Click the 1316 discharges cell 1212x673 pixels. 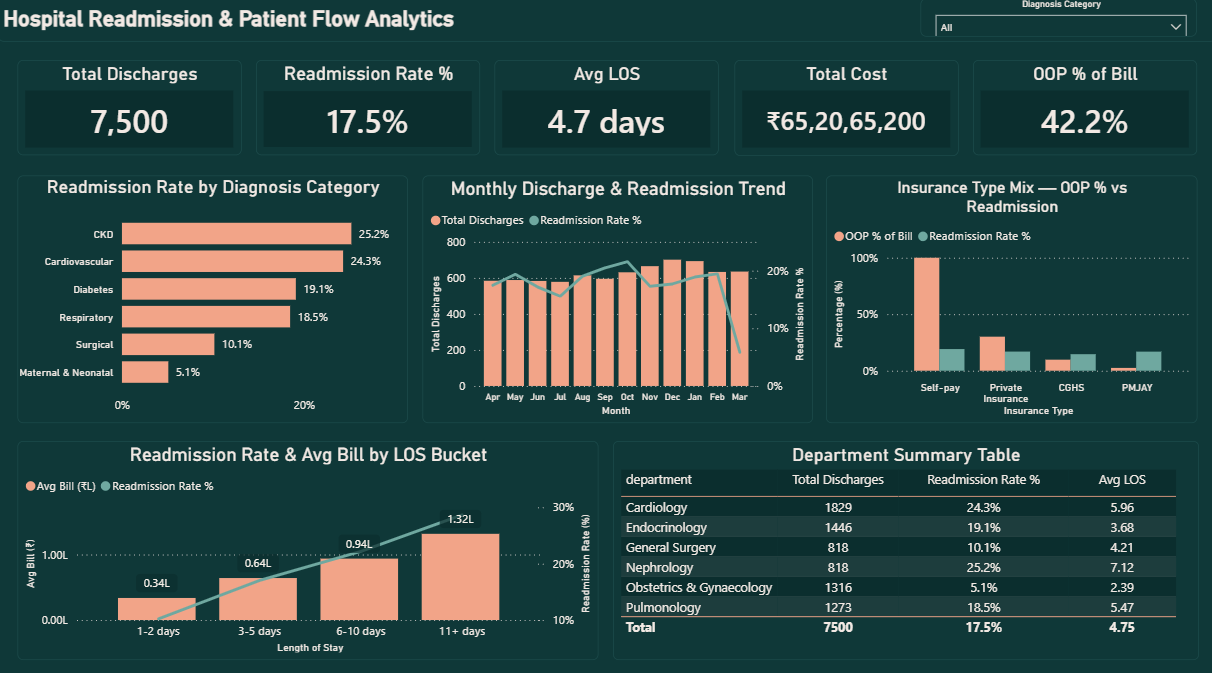point(838,587)
